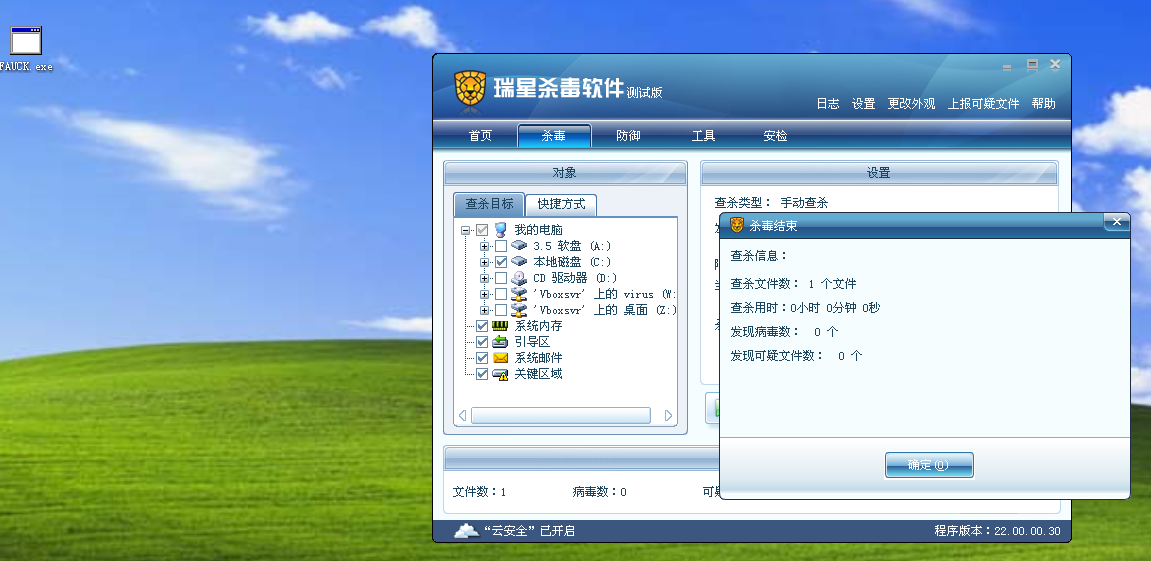Image resolution: width=1151 pixels, height=561 pixels.
Task: Check the CD 驱动器 (D:) checkbox
Action: click(501, 278)
